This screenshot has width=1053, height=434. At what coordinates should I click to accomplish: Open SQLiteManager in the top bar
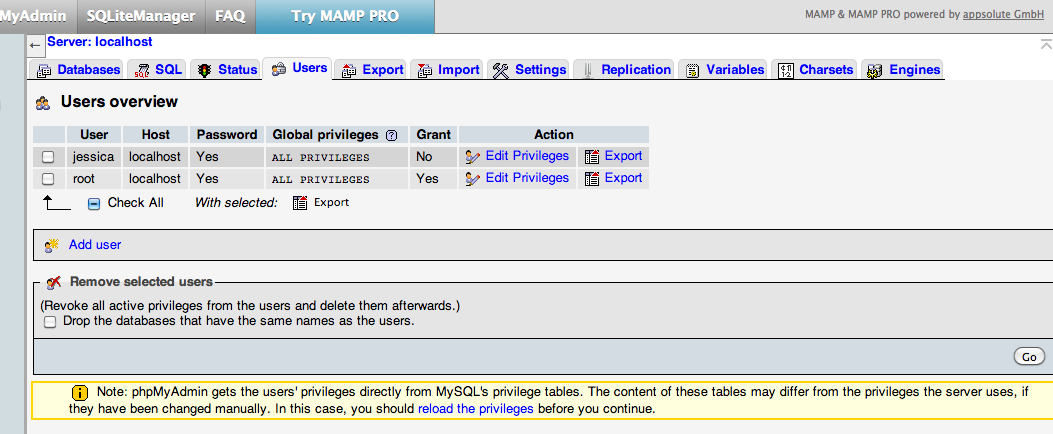[x=141, y=16]
